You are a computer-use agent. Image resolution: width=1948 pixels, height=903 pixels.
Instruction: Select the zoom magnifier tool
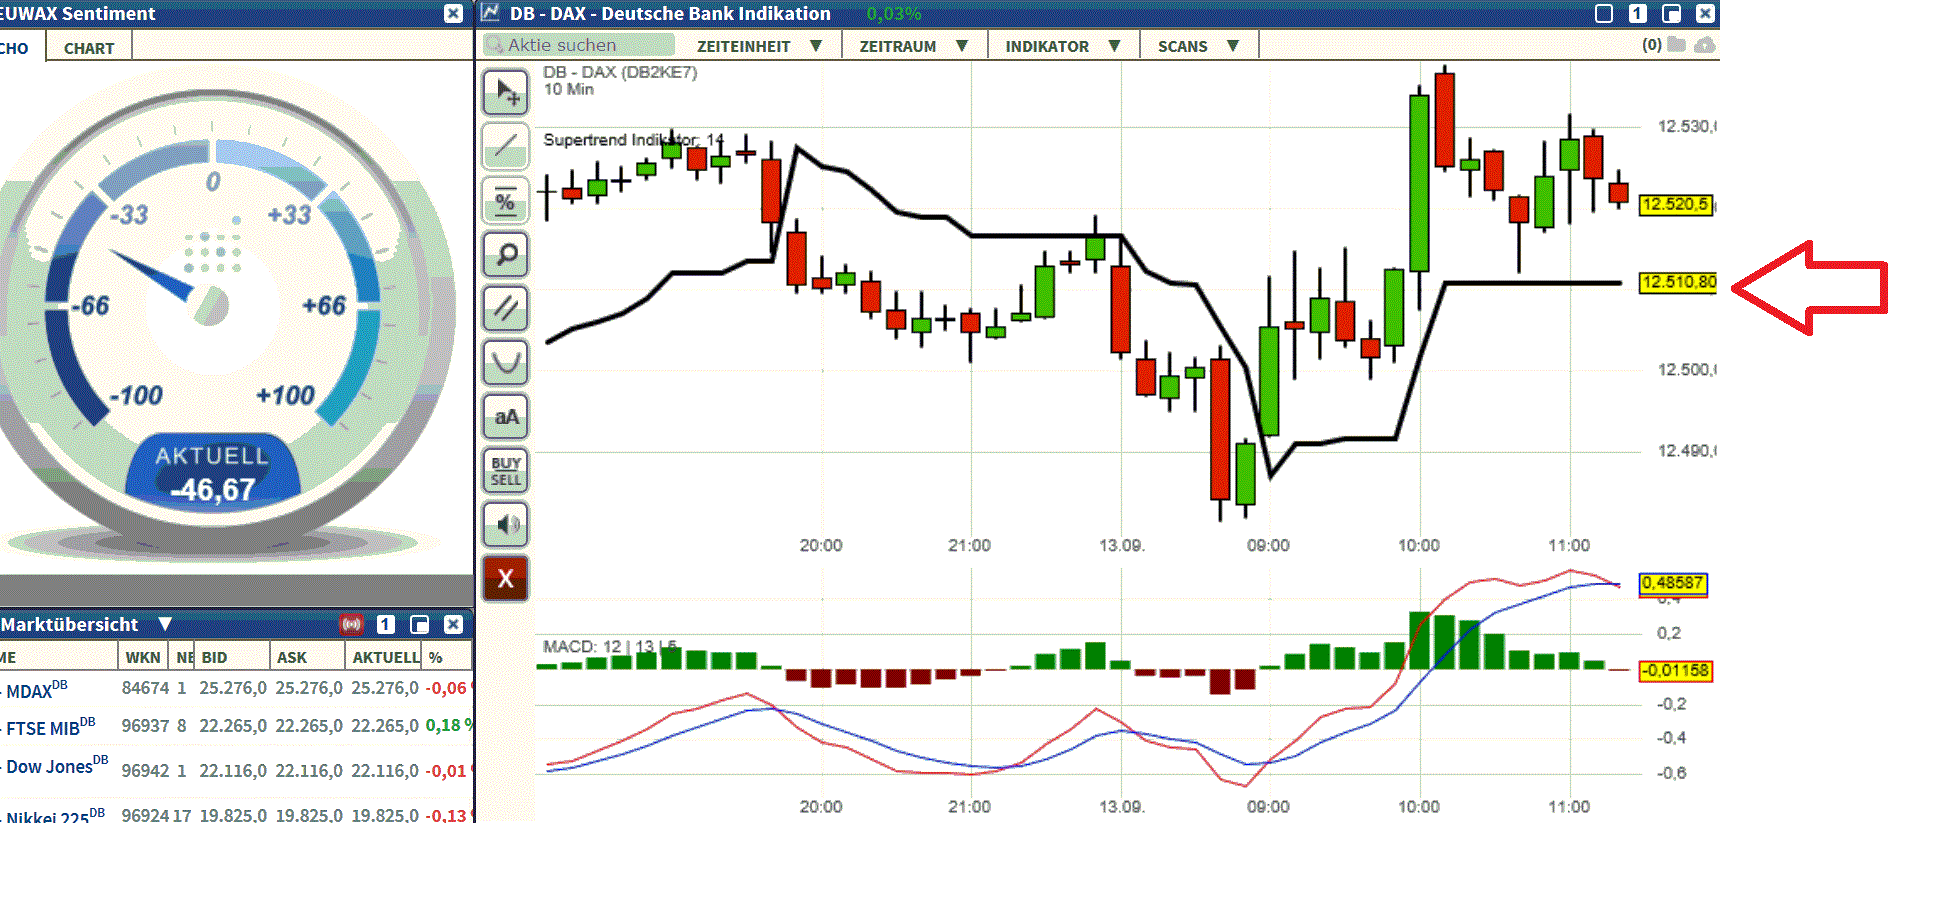[505, 255]
